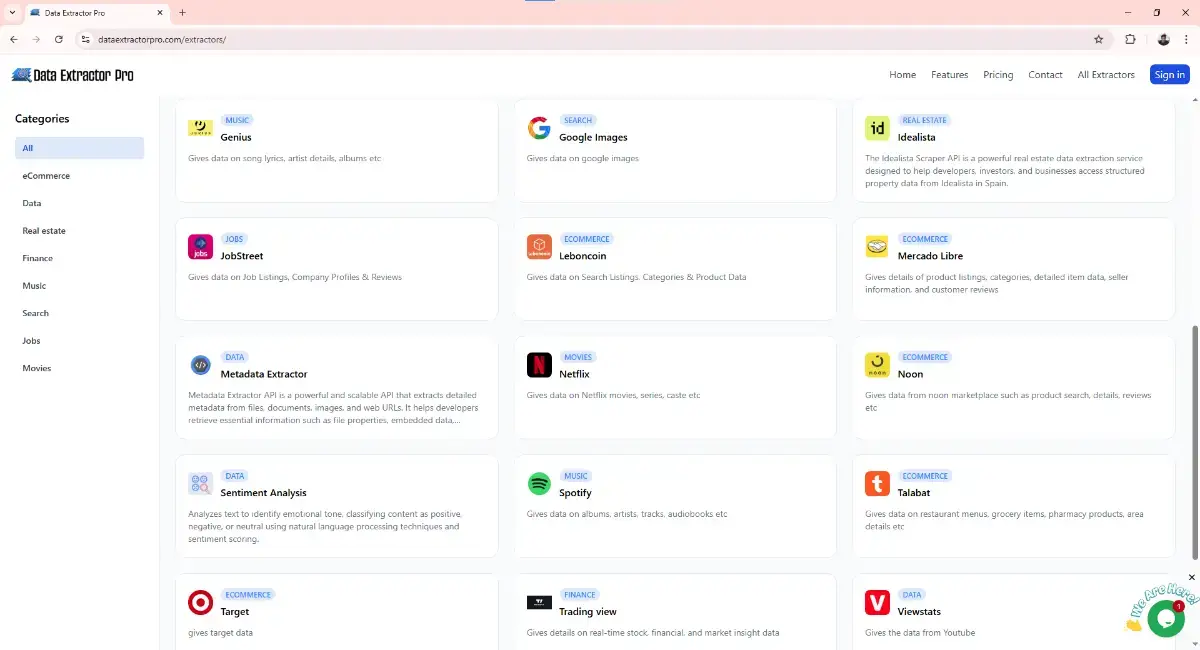The width and height of the screenshot is (1200, 650).
Task: Click the Noon logo icon
Action: click(x=877, y=365)
